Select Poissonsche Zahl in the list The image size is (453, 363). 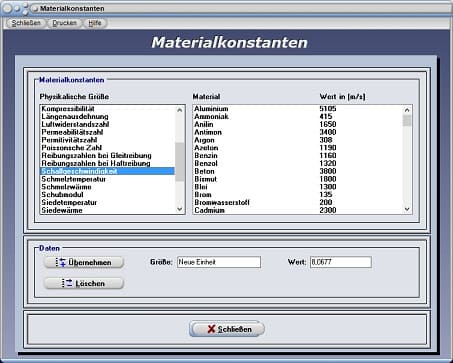[107, 148]
